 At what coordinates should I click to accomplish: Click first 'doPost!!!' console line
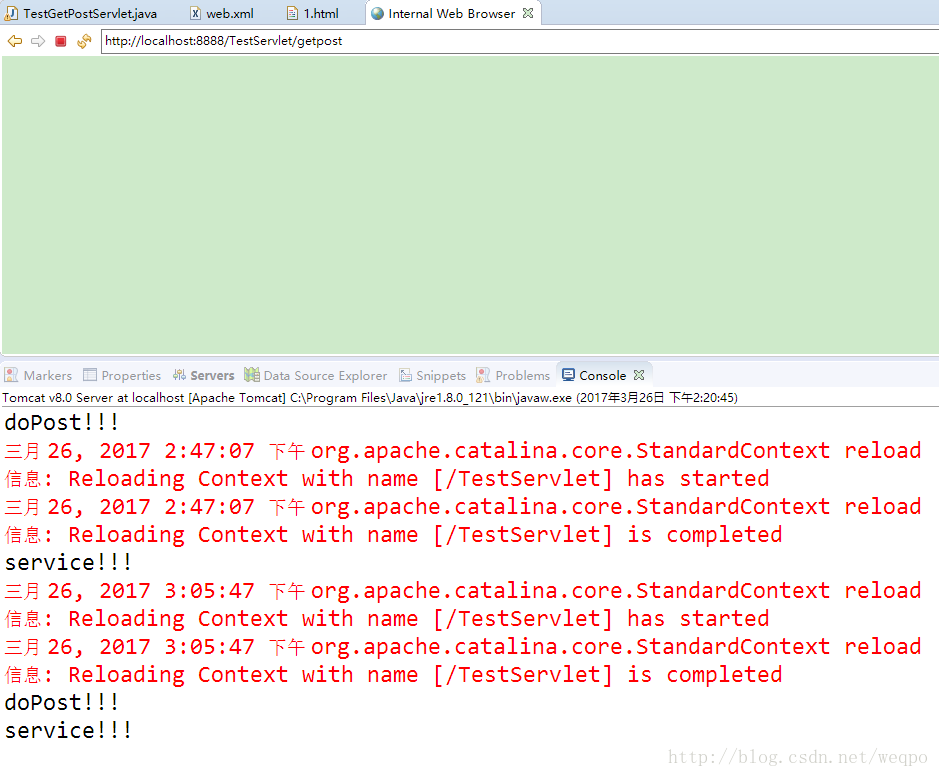coord(62,422)
